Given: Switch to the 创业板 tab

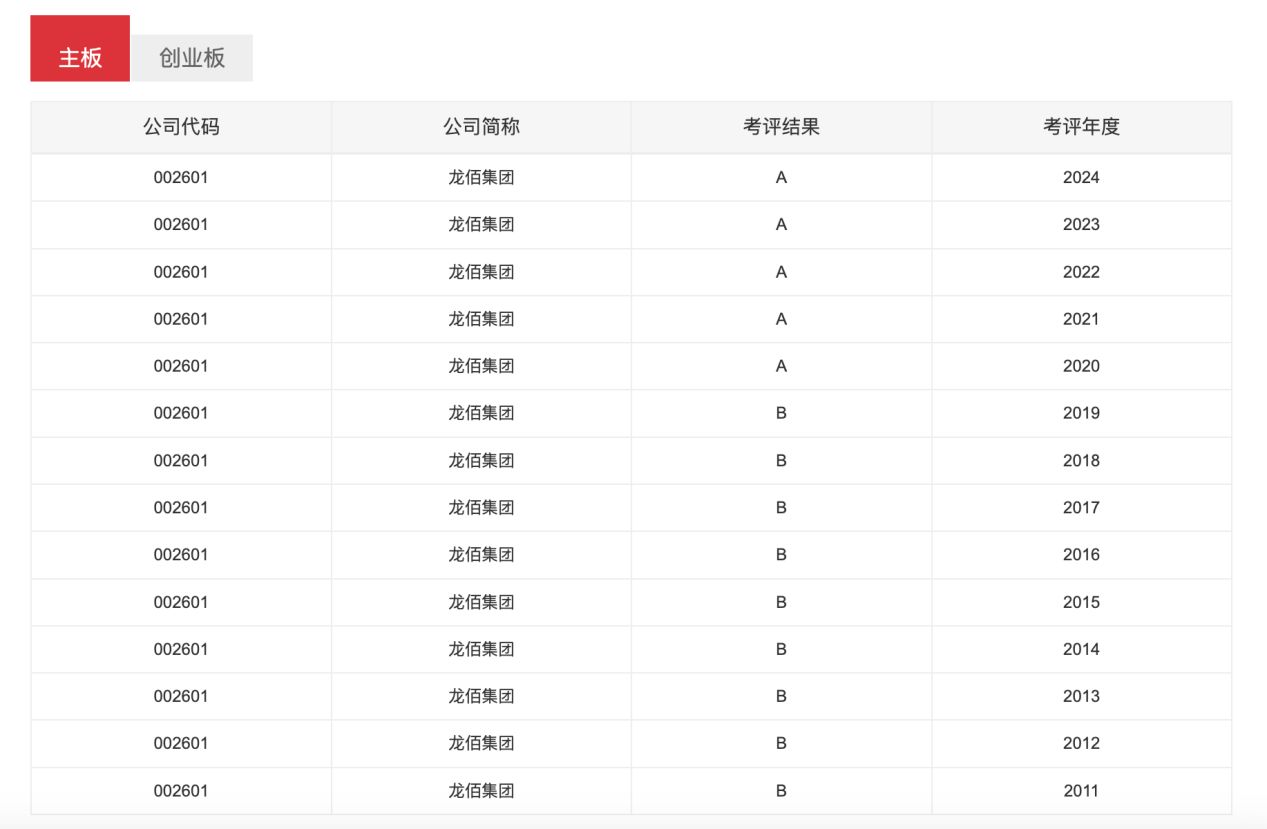Looking at the screenshot, I should [x=192, y=57].
